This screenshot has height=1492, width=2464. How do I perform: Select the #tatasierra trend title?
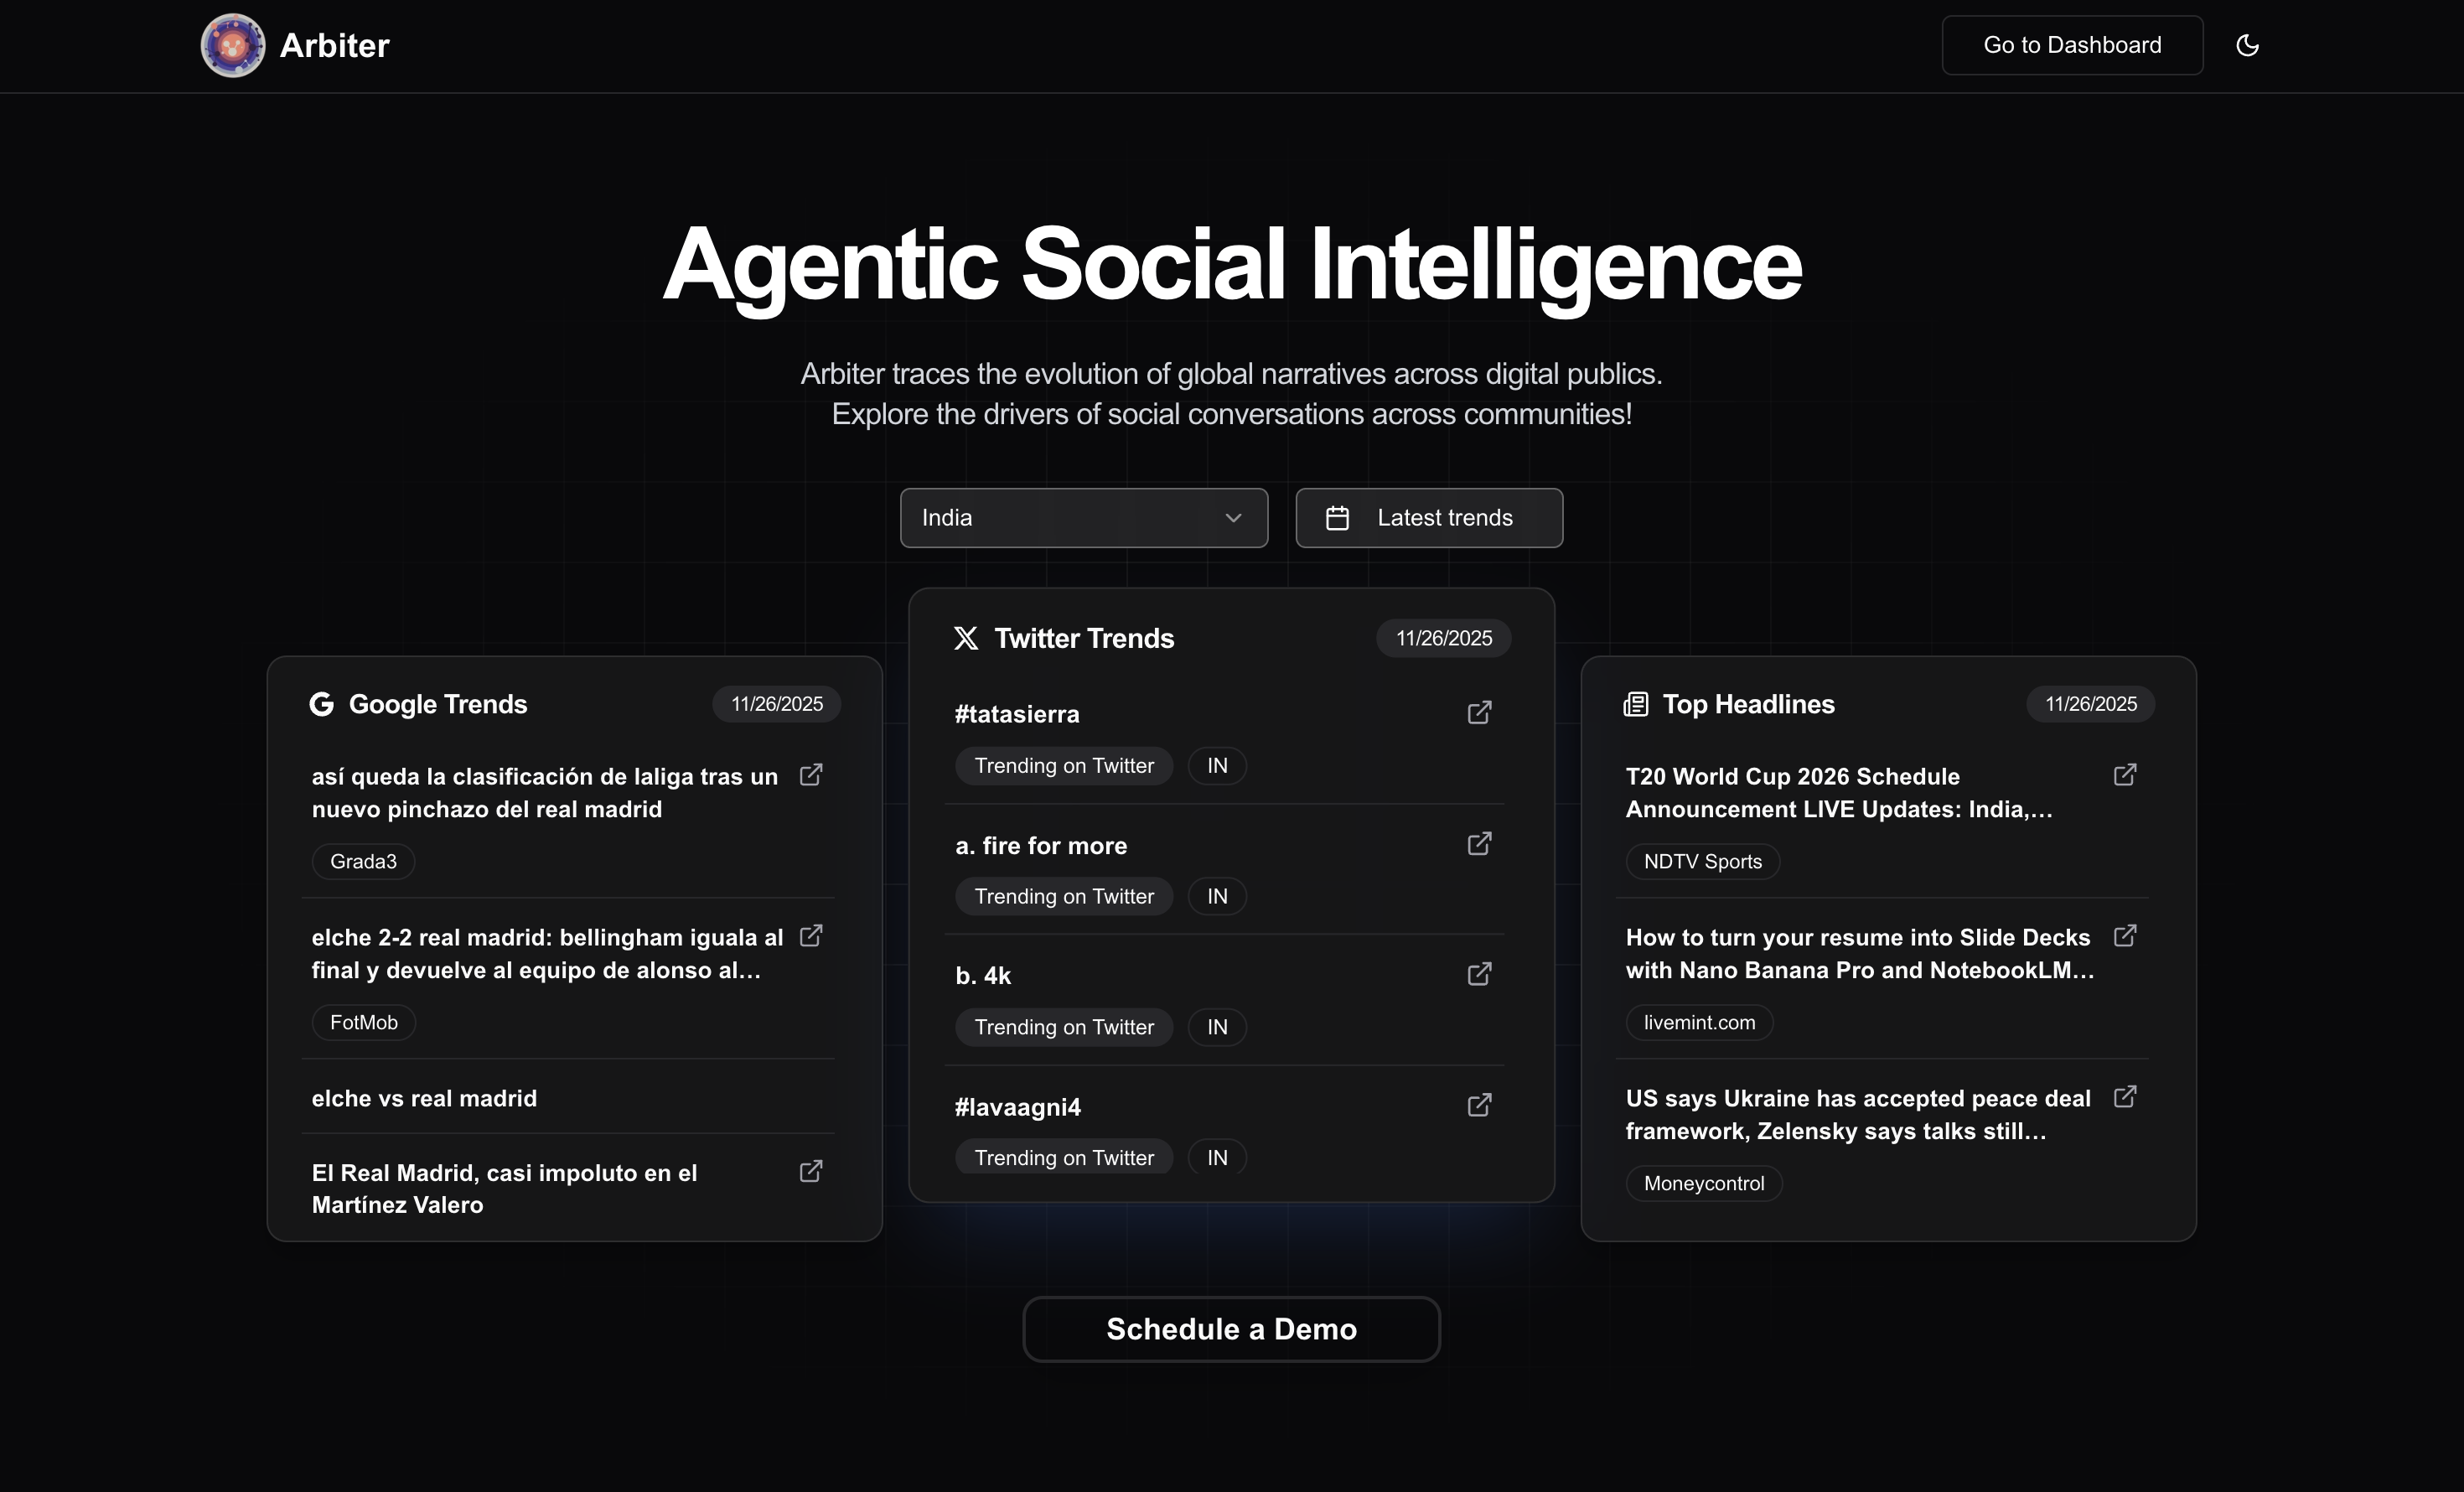tap(1017, 714)
